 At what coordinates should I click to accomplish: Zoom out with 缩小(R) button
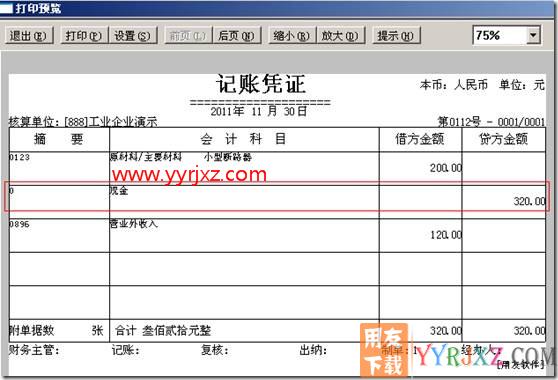[292, 35]
